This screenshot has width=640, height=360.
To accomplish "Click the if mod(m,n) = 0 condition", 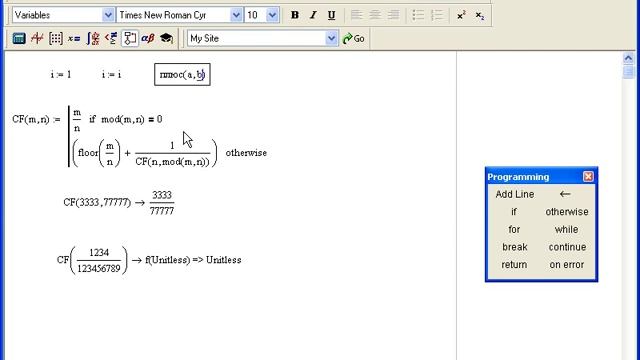I will pos(126,120).
